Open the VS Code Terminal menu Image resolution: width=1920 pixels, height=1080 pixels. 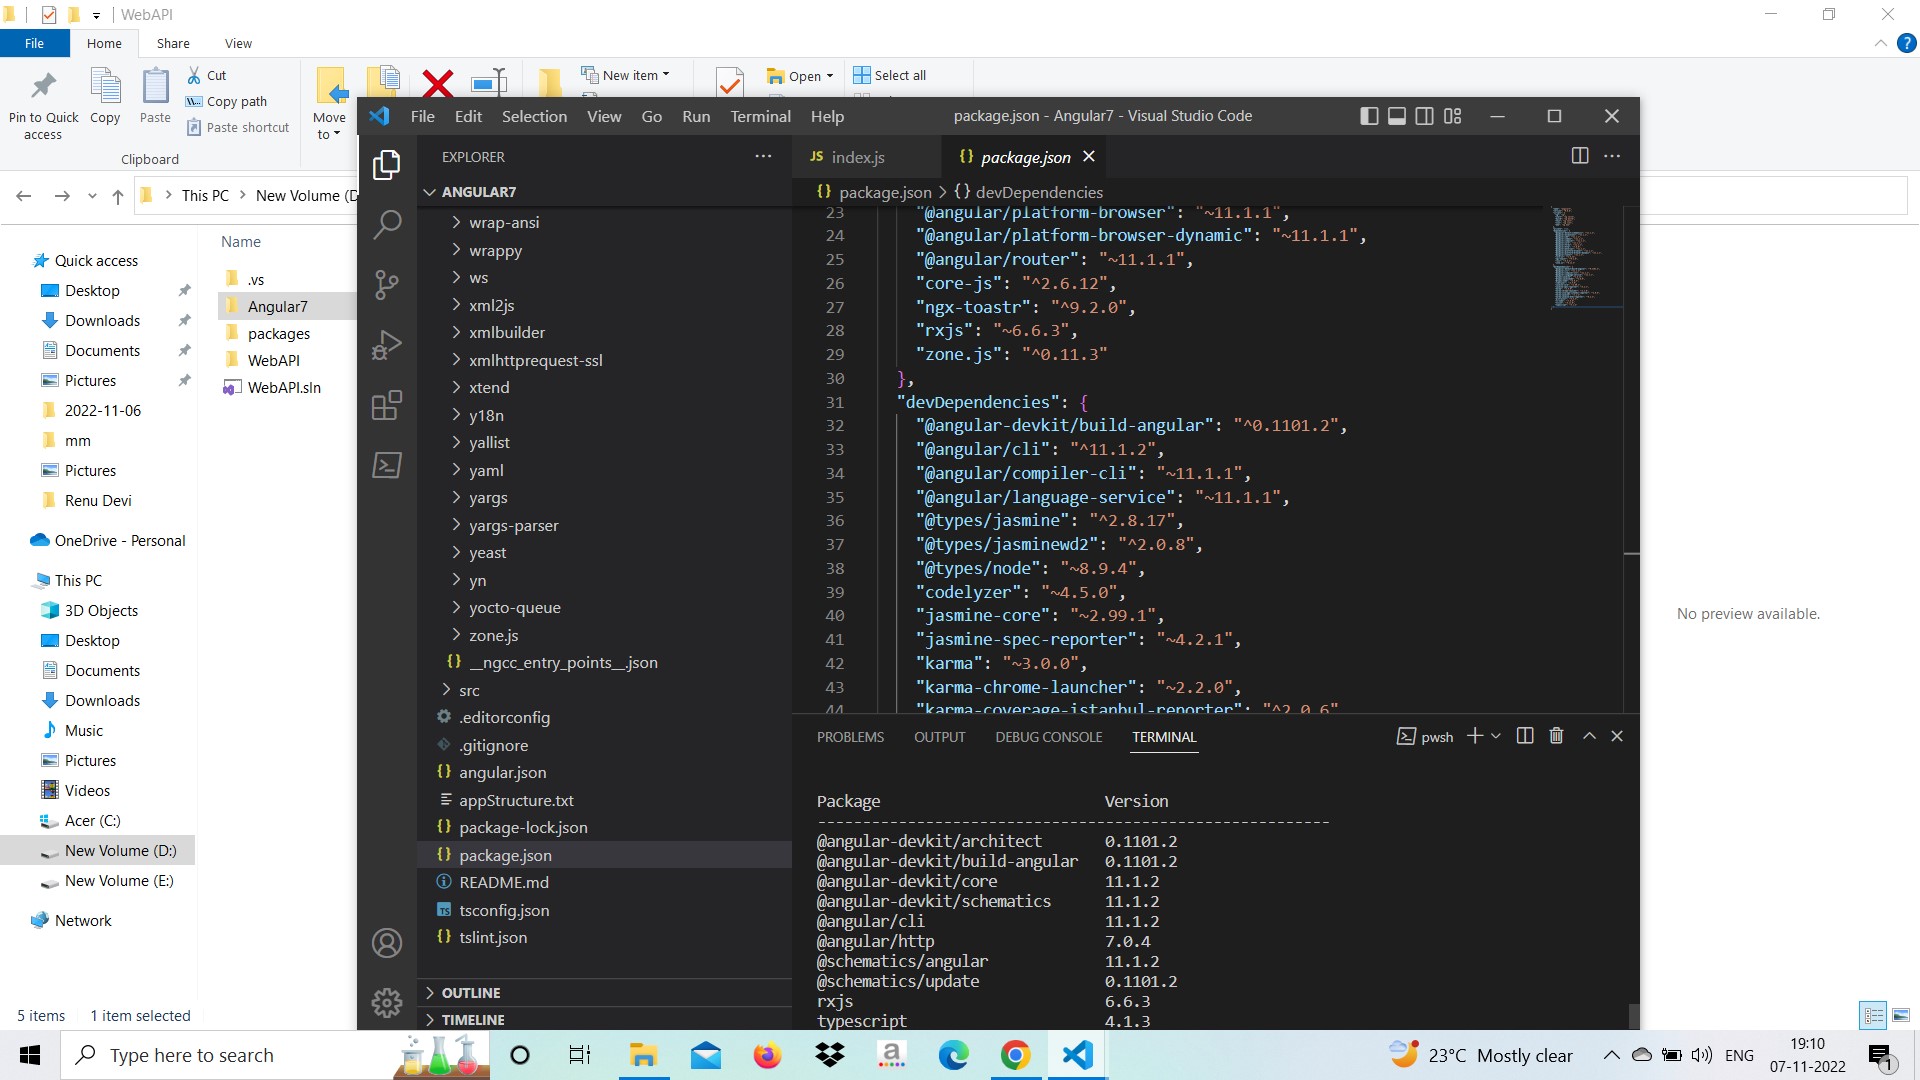(760, 116)
